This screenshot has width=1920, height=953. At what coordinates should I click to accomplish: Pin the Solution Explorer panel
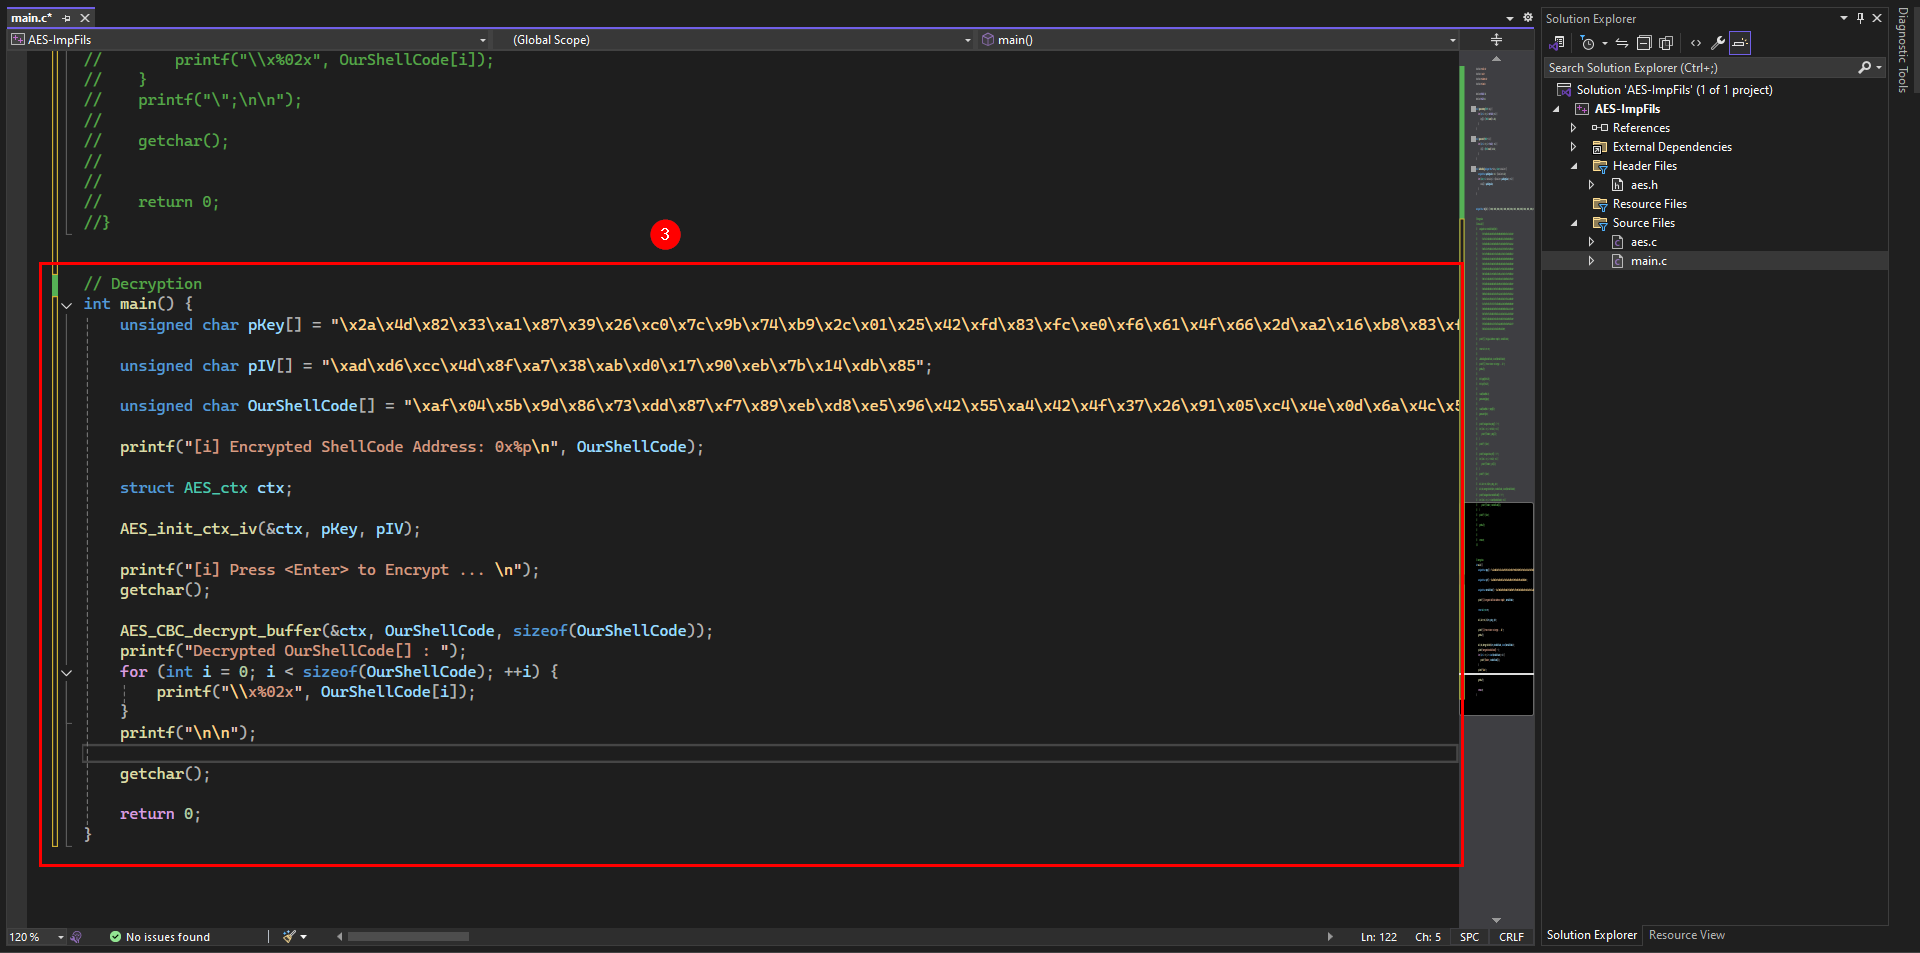(1860, 18)
